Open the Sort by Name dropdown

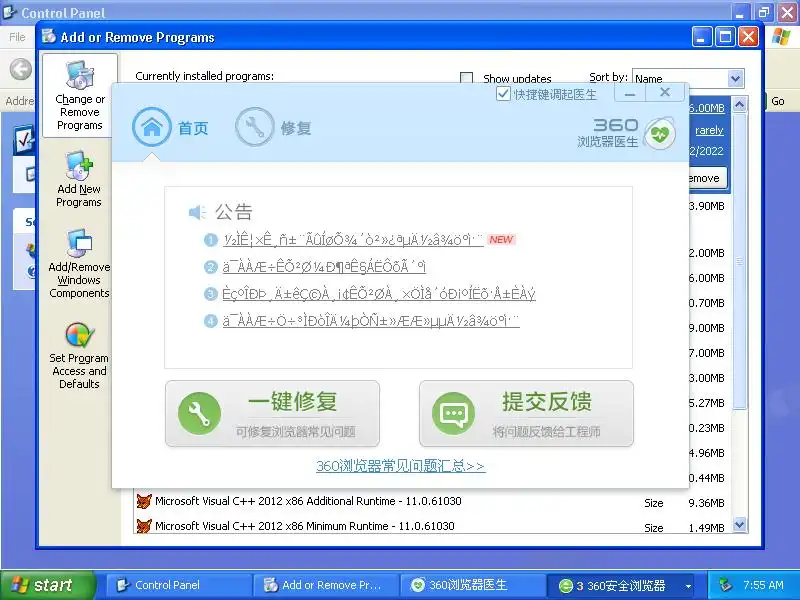point(735,79)
